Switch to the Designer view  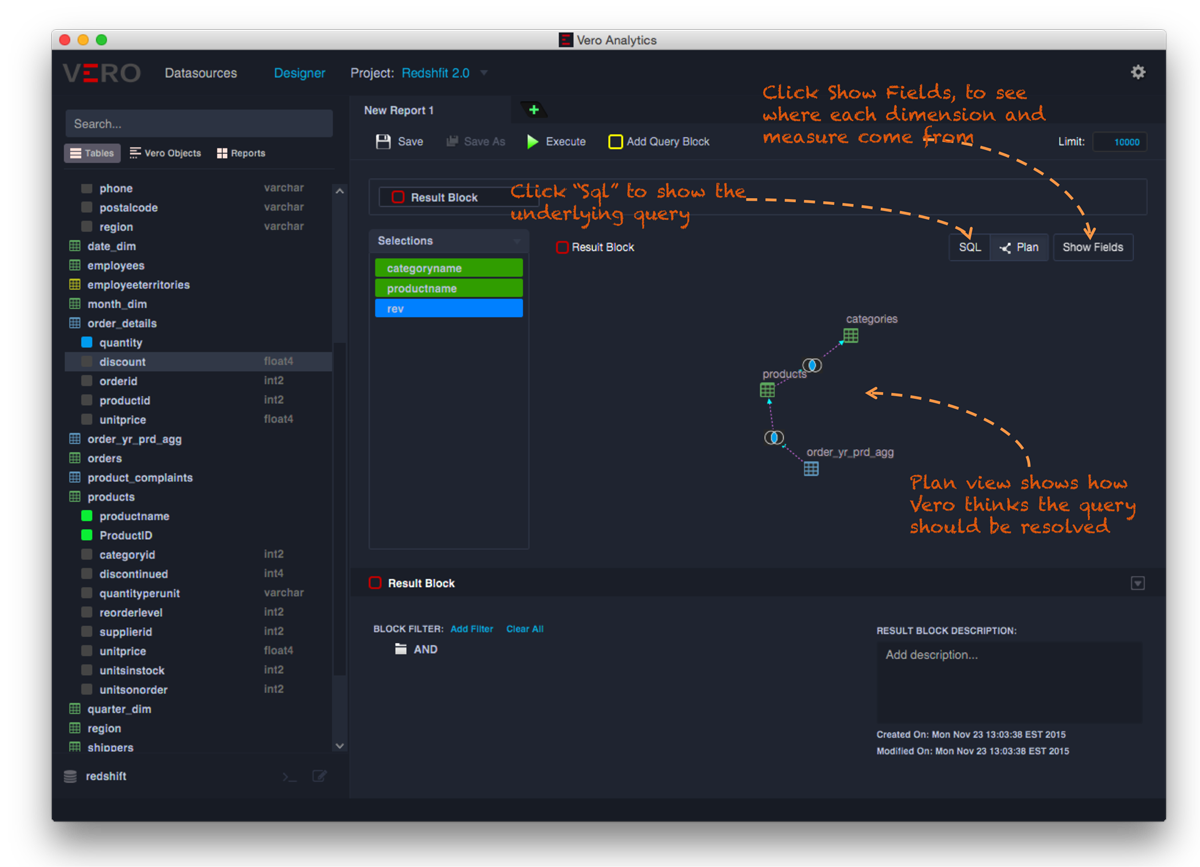coord(299,72)
